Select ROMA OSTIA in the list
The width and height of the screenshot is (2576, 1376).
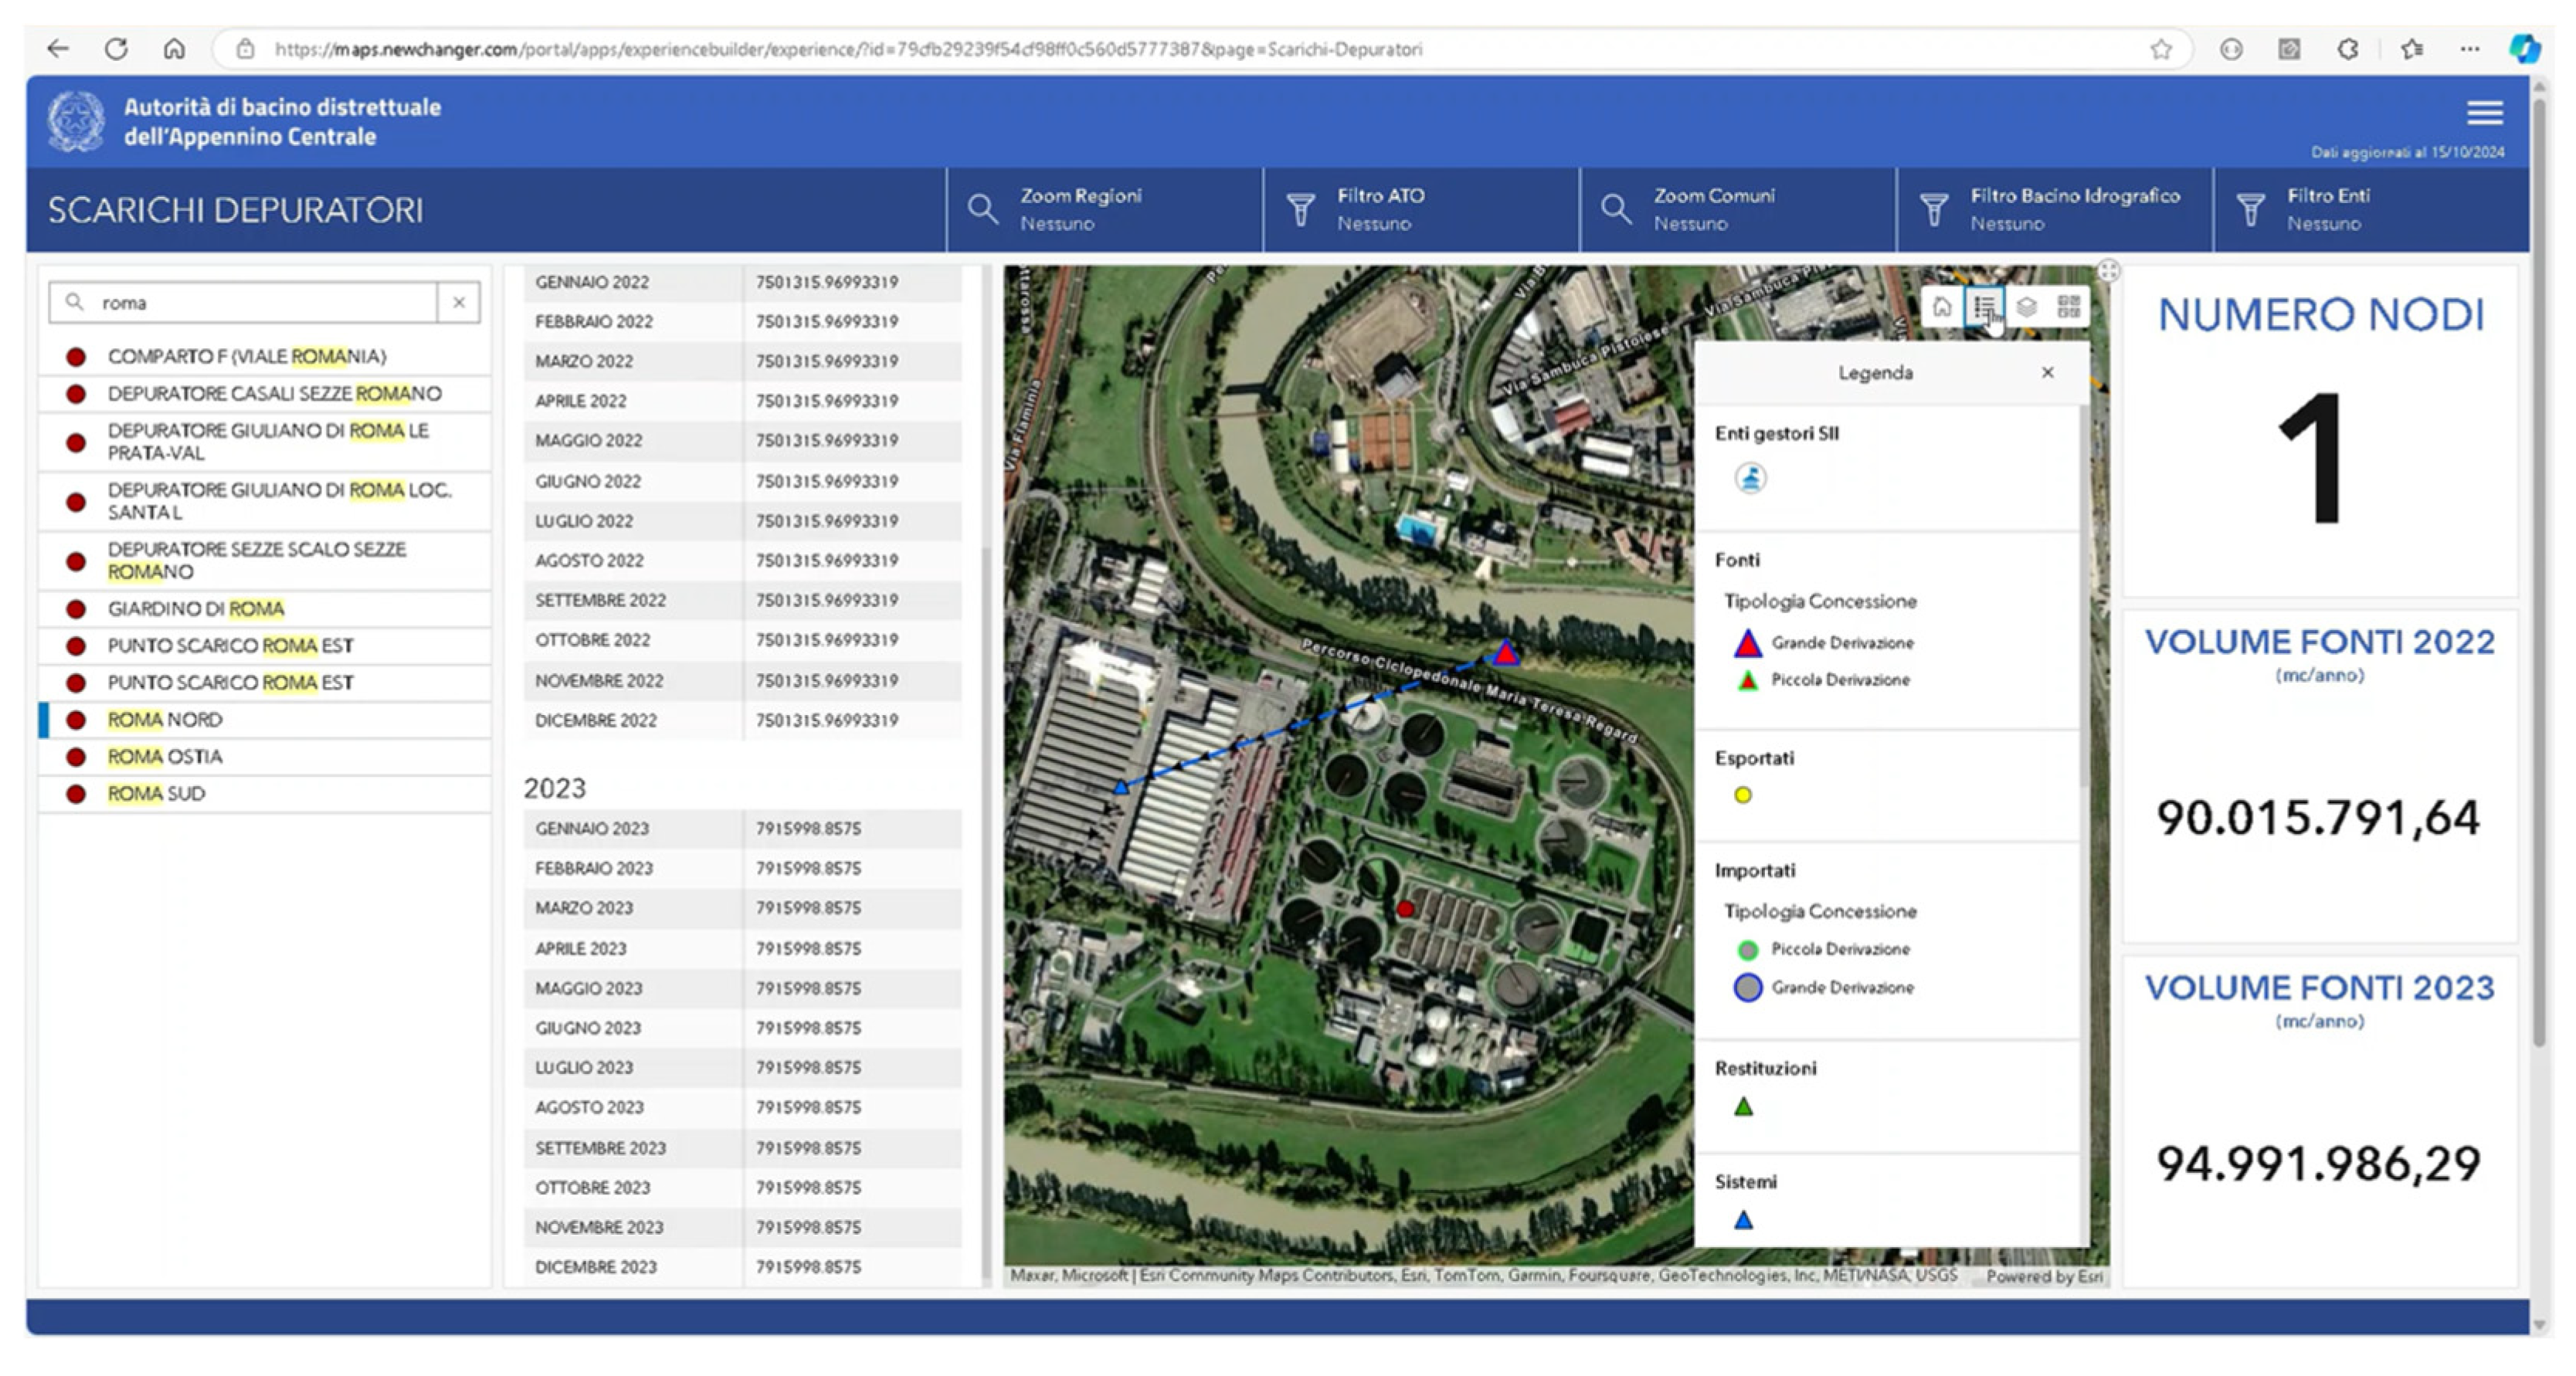point(265,757)
